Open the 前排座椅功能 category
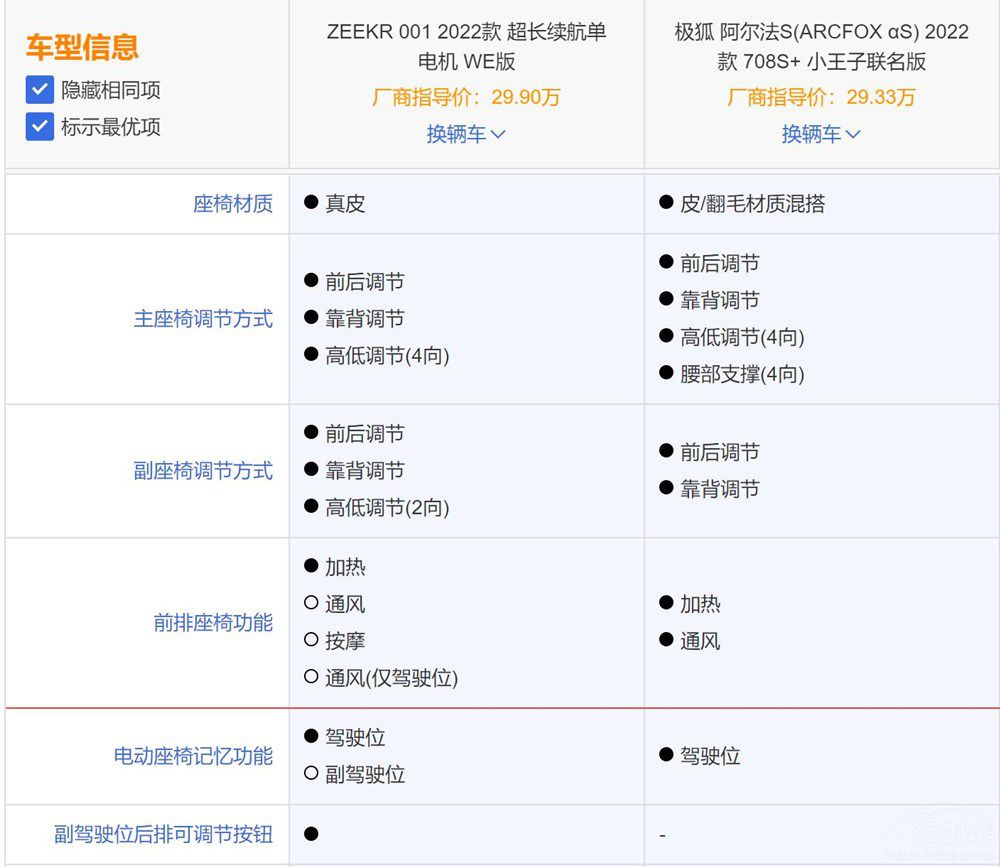Screen dimensions: 1000x867 [x=211, y=621]
